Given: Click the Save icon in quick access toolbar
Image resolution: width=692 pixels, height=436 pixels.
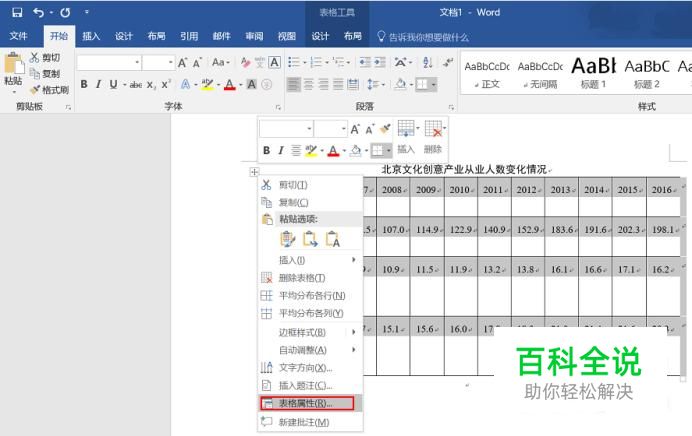Looking at the screenshot, I should (17, 13).
